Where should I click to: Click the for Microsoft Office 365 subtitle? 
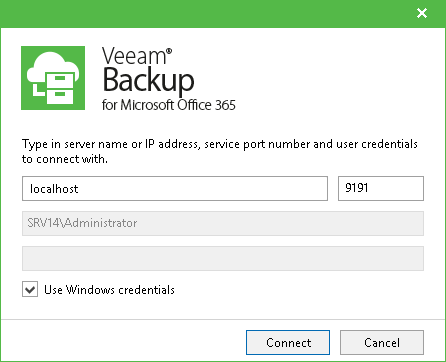[x=169, y=105]
